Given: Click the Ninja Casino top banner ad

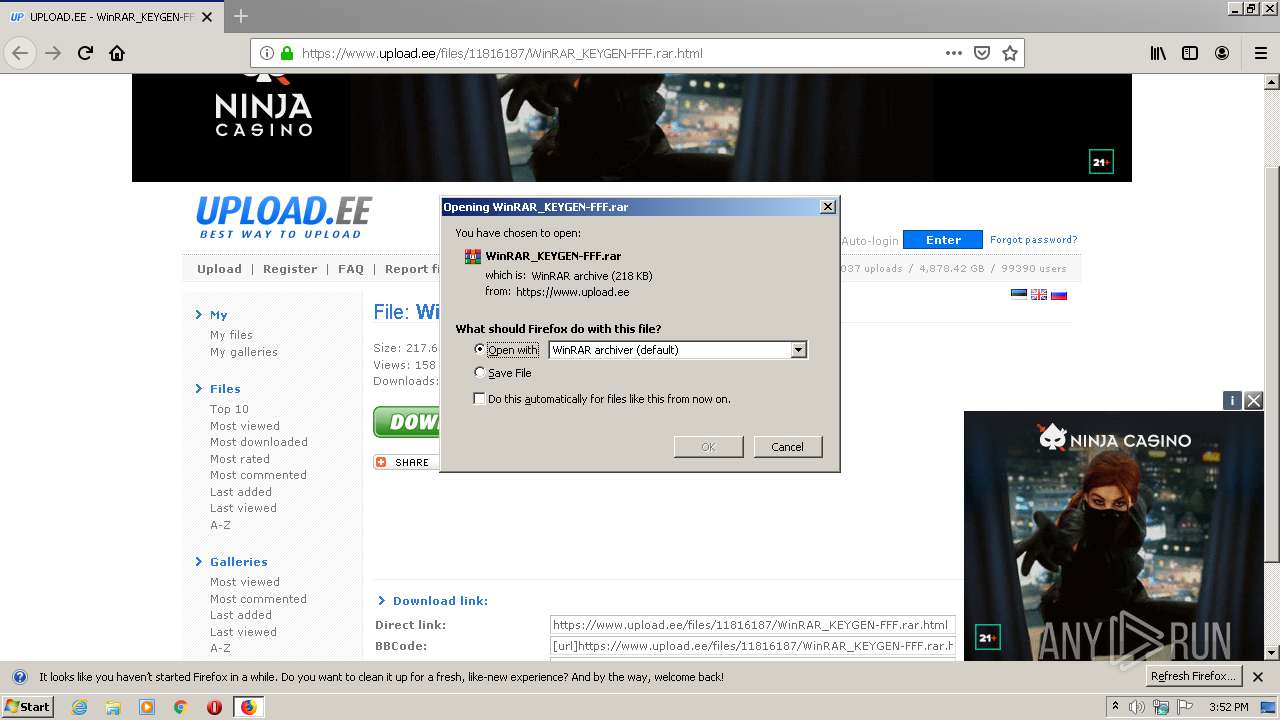Looking at the screenshot, I should point(632,128).
